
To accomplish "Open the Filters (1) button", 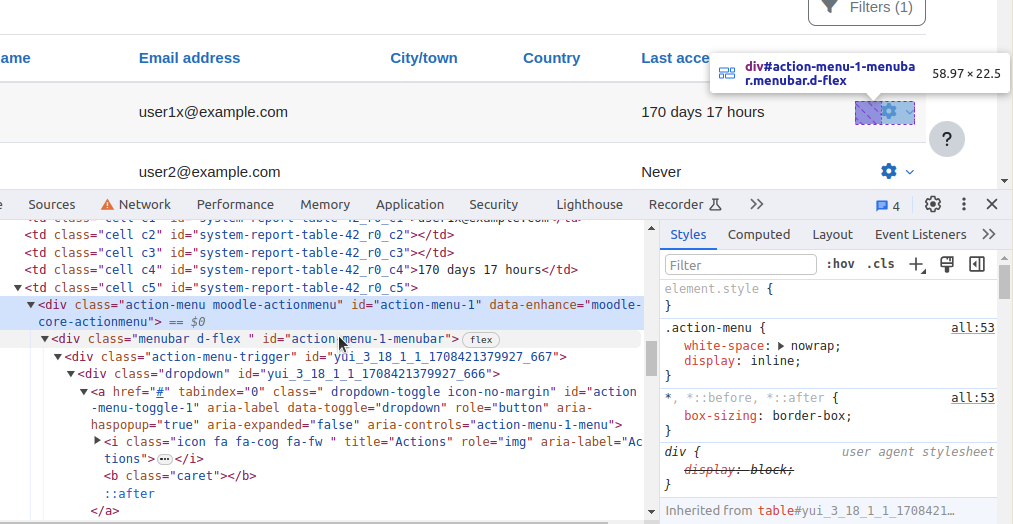I will coord(866,8).
